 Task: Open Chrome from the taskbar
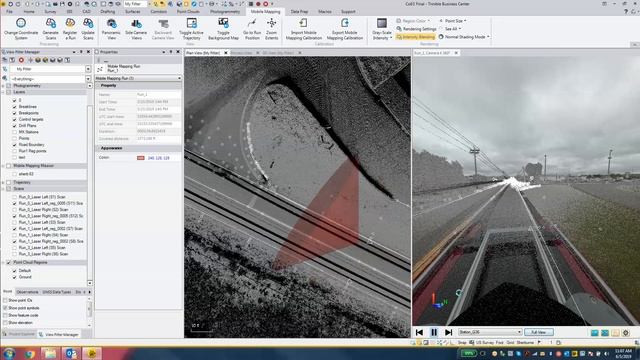point(29,353)
